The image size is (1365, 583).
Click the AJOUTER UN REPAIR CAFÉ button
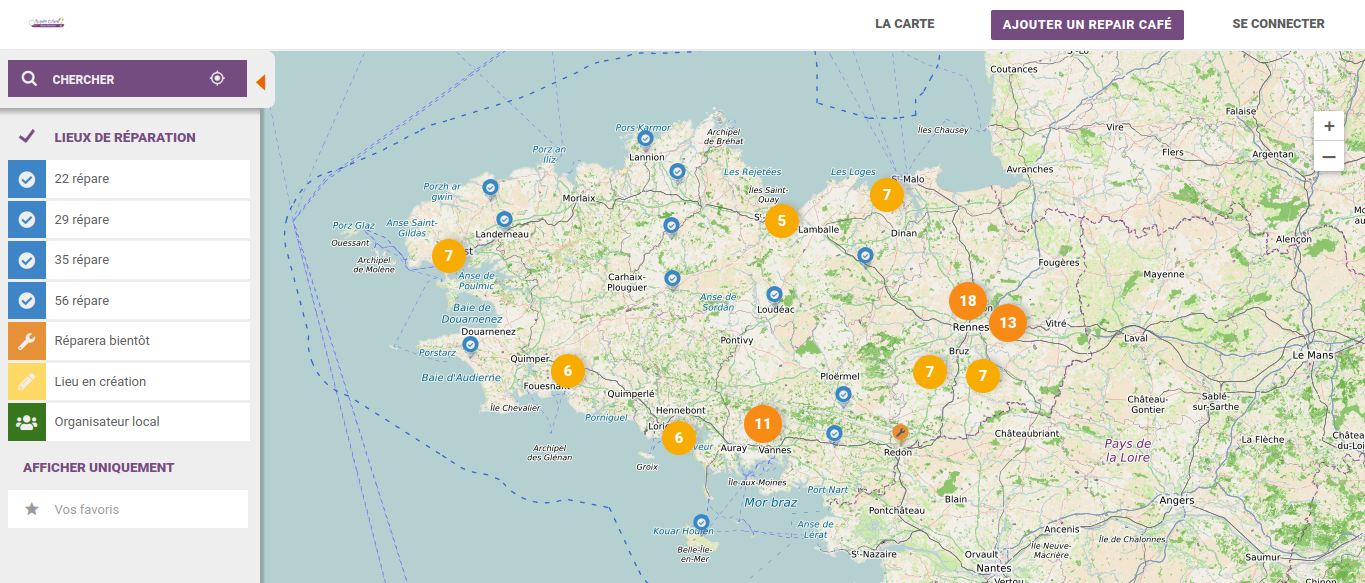(x=1087, y=24)
